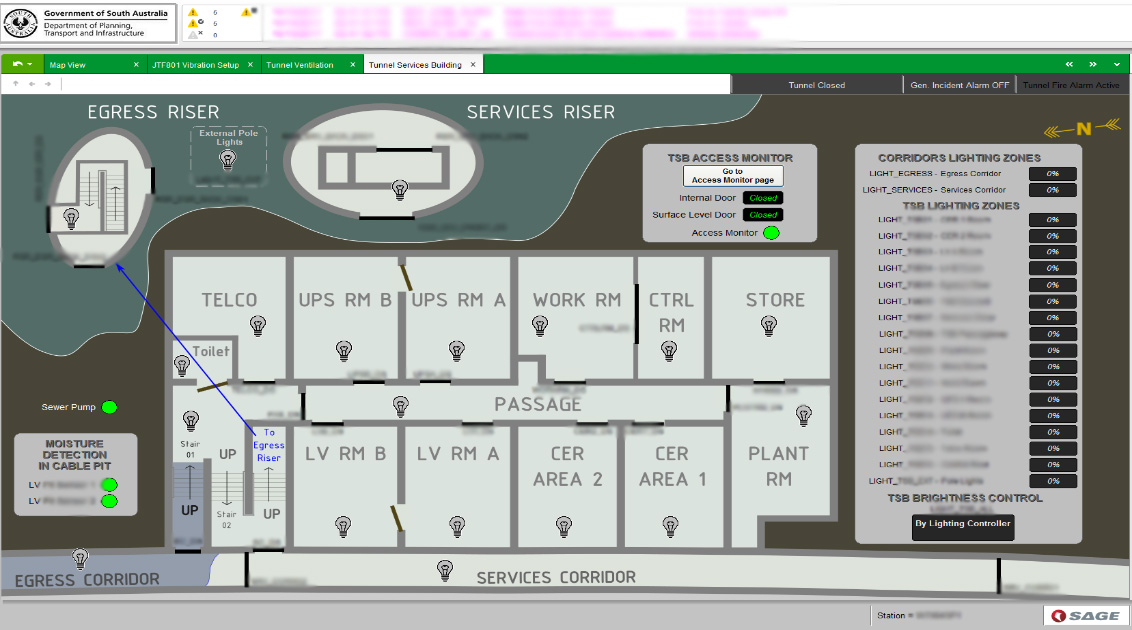
Task: Click the Services Corridor light bulb
Action: pyautogui.click(x=445, y=570)
